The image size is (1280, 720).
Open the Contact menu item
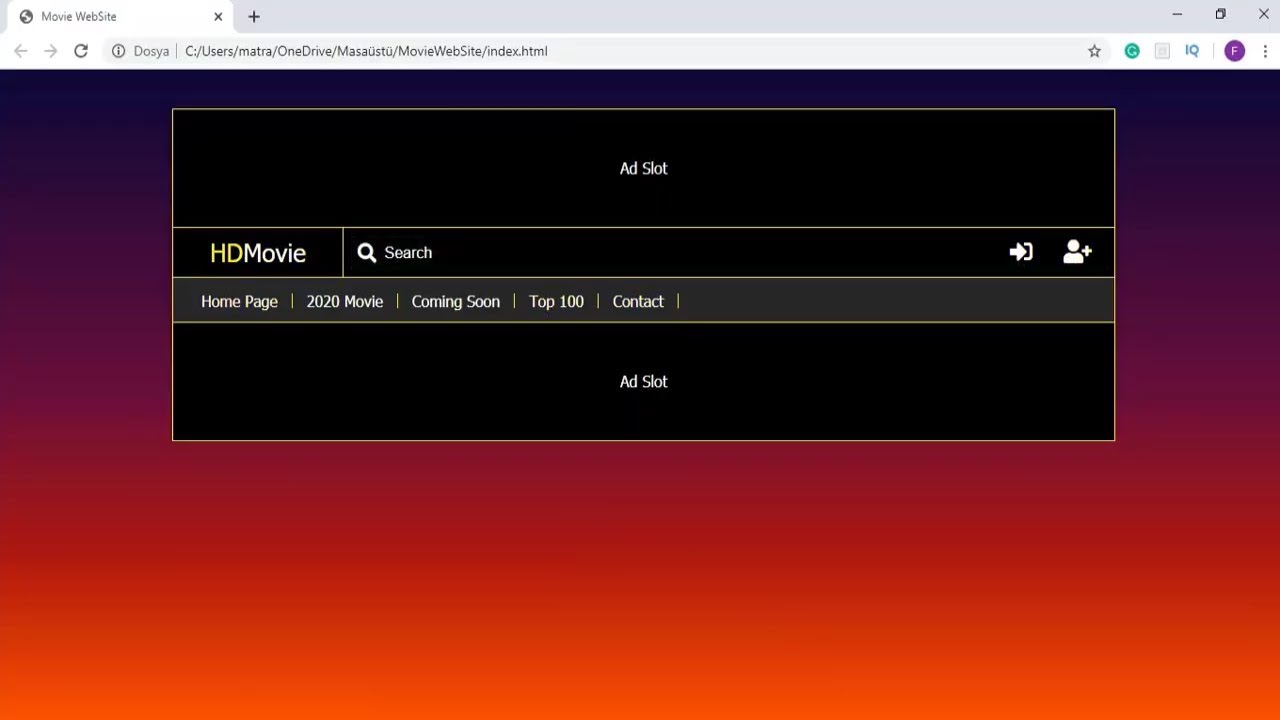click(638, 301)
